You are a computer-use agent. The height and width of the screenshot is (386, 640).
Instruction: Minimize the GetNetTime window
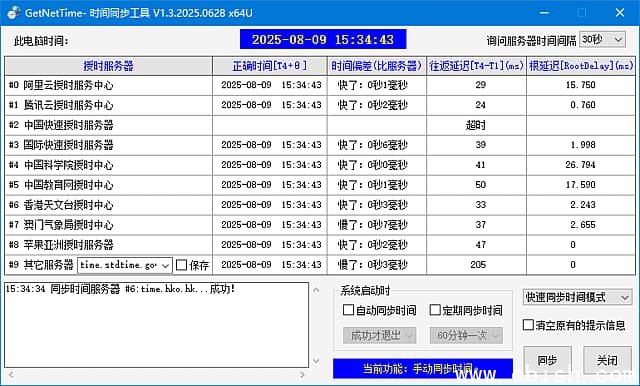click(x=544, y=13)
